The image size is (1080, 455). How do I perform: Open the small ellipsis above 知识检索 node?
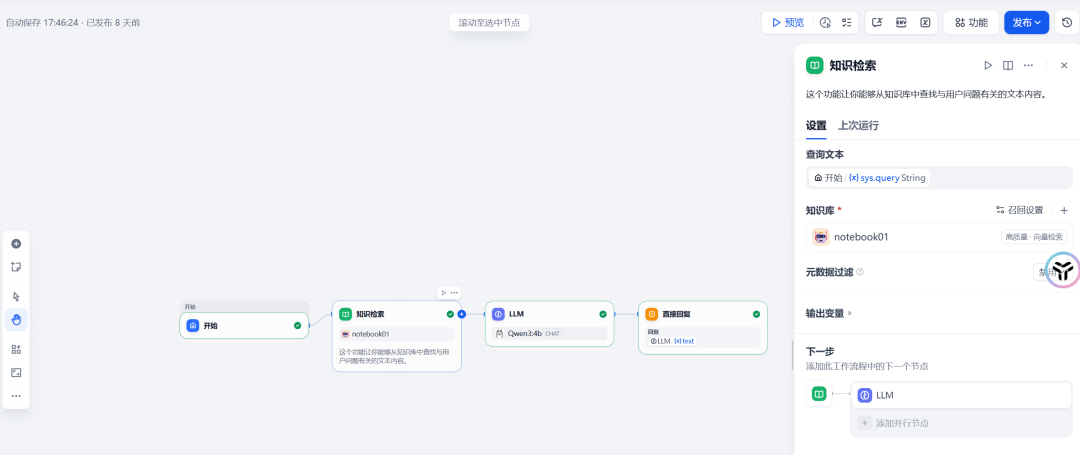coord(454,293)
